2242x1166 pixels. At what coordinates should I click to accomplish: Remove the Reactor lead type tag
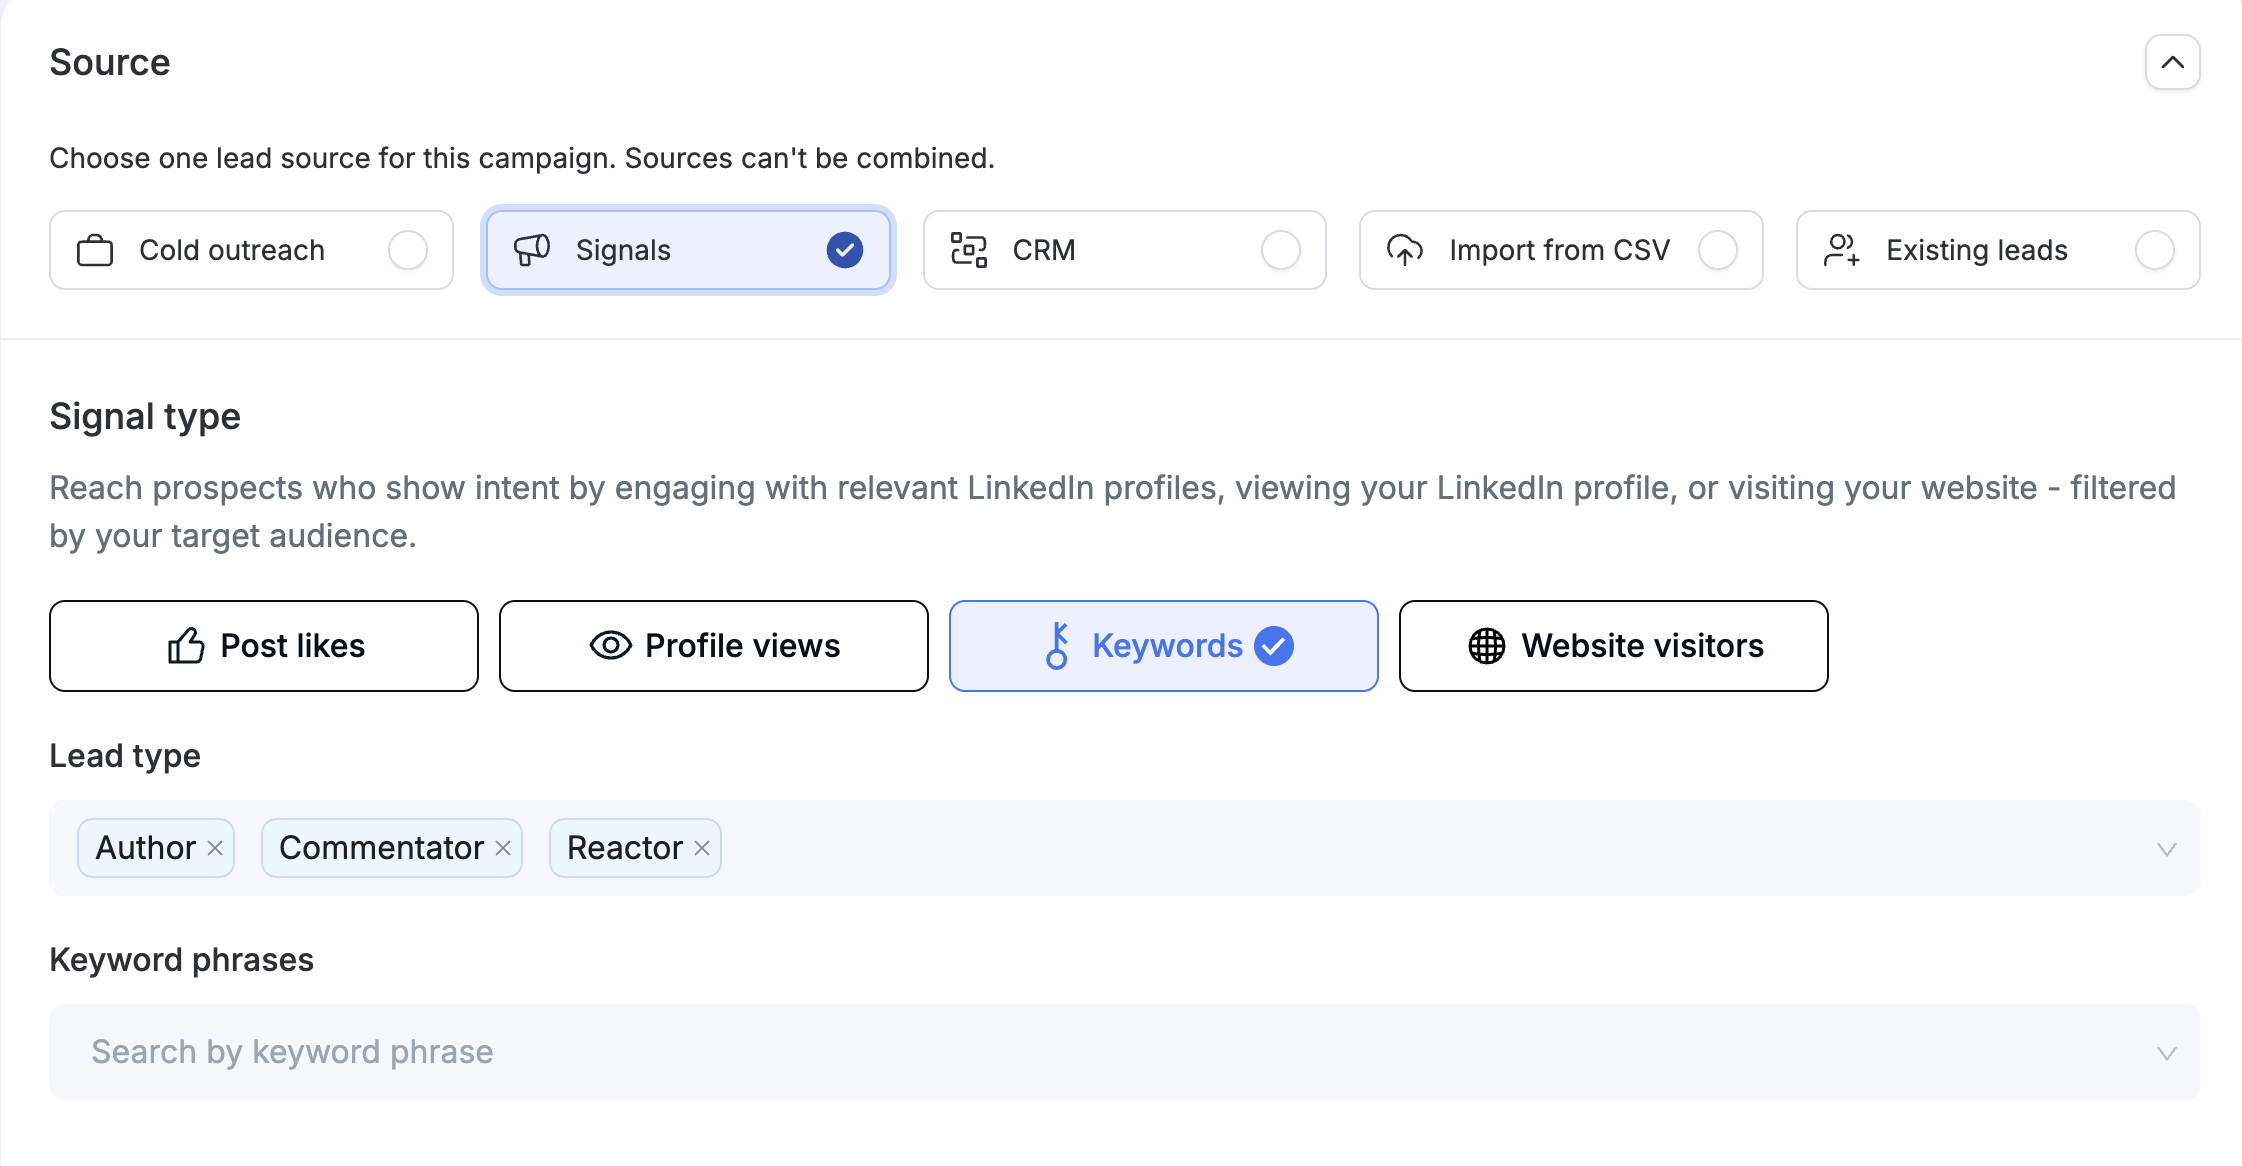coord(702,848)
